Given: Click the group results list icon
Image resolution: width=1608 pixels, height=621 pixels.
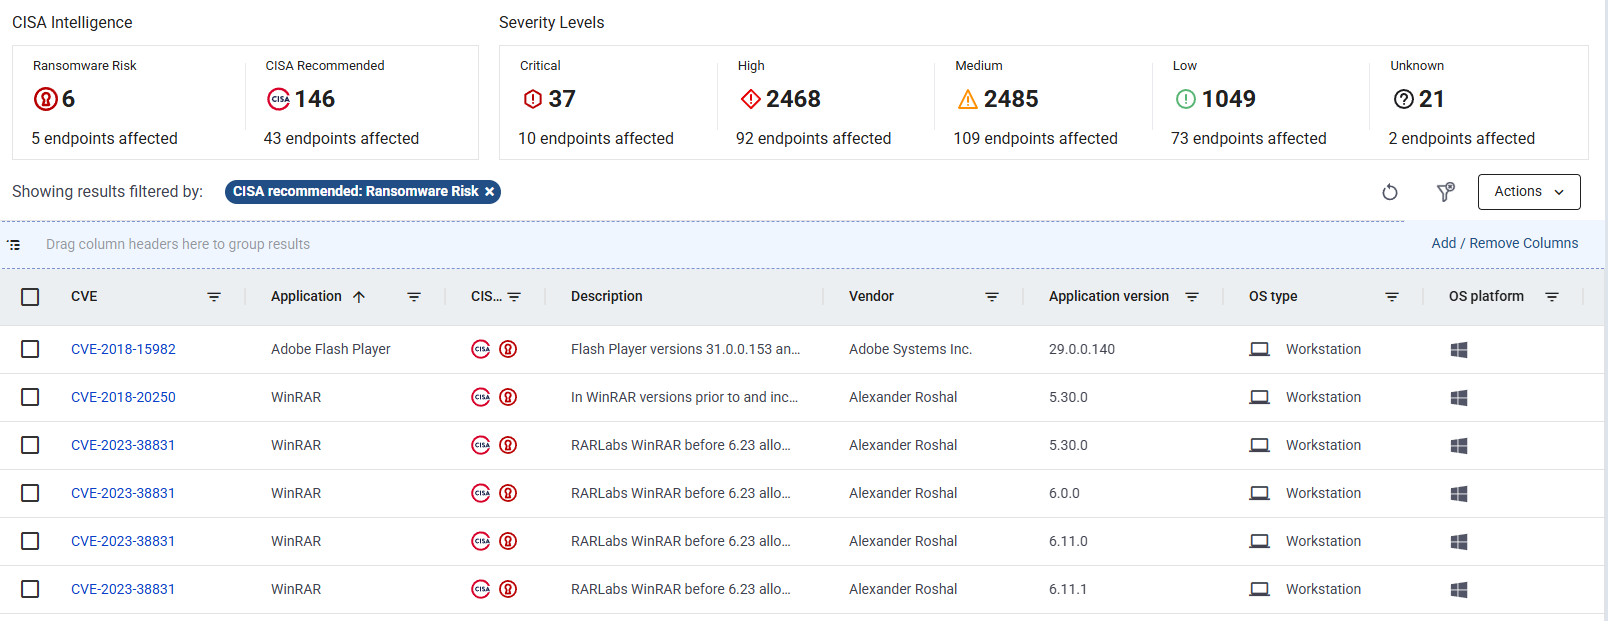Looking at the screenshot, I should pyautogui.click(x=14, y=244).
